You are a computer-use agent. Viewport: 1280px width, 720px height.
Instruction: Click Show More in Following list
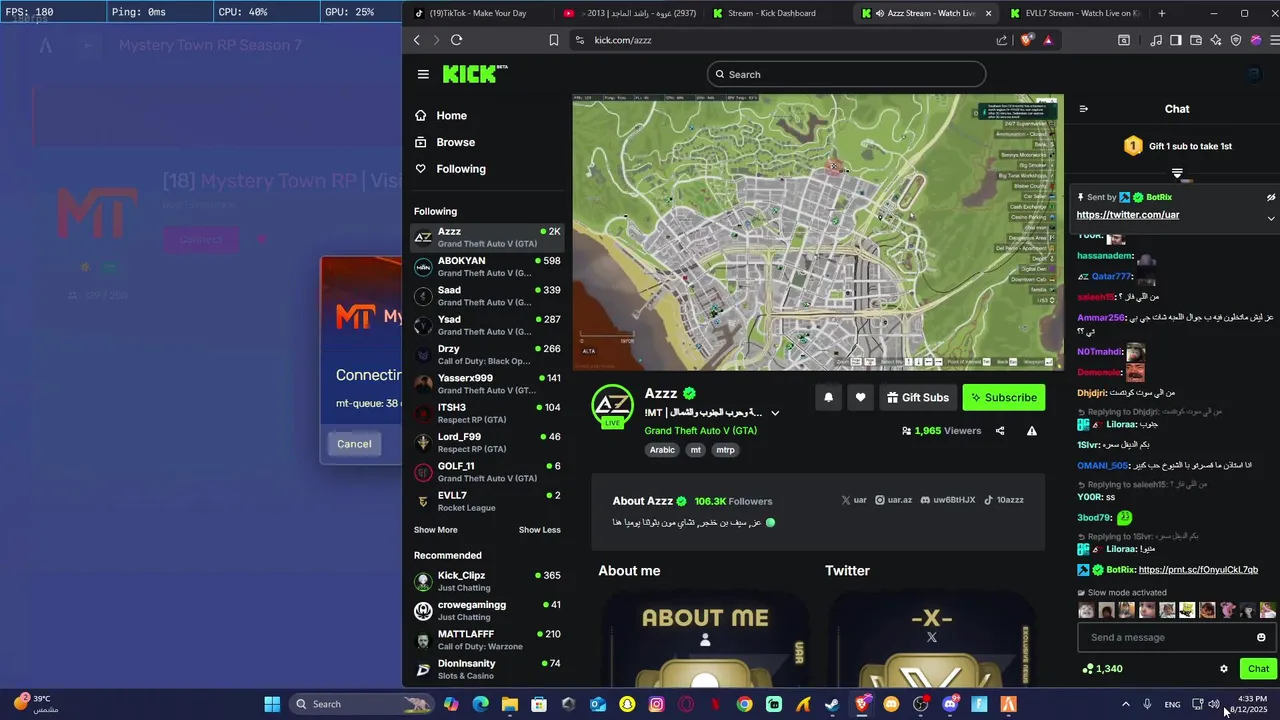click(435, 530)
